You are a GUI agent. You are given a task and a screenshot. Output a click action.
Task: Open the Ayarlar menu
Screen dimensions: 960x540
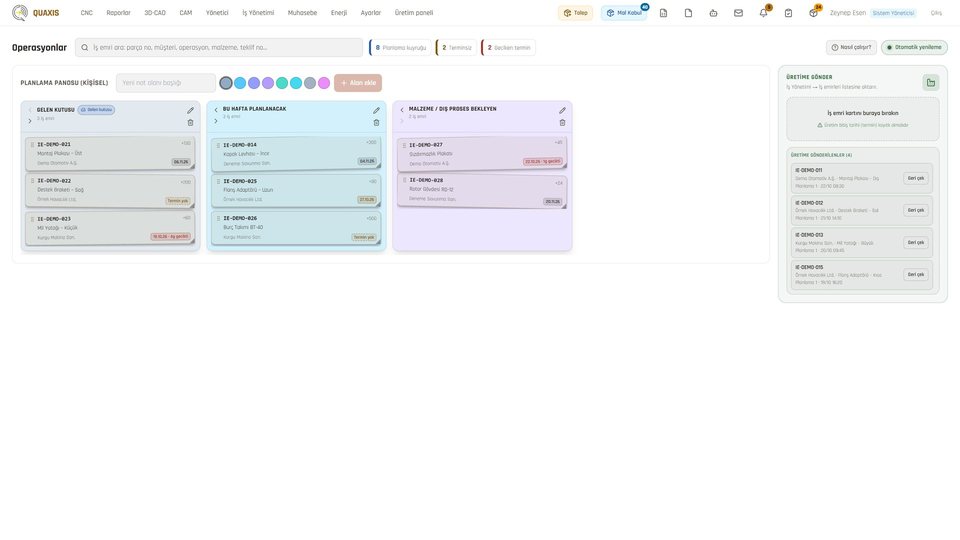(370, 13)
